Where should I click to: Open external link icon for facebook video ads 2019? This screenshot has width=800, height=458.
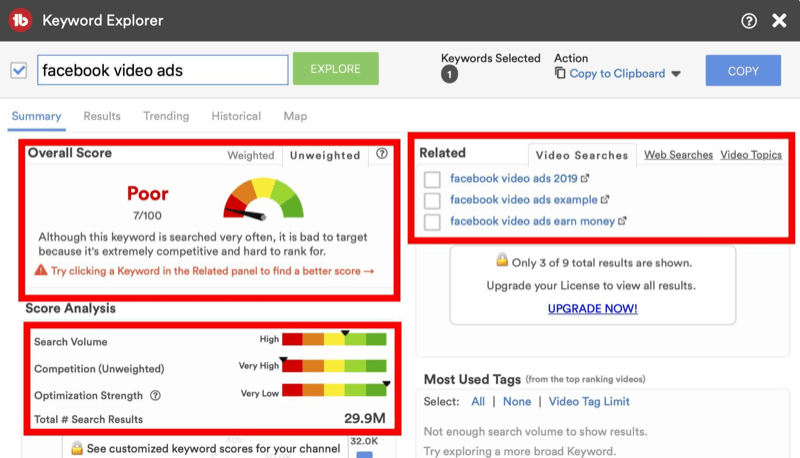(585, 179)
